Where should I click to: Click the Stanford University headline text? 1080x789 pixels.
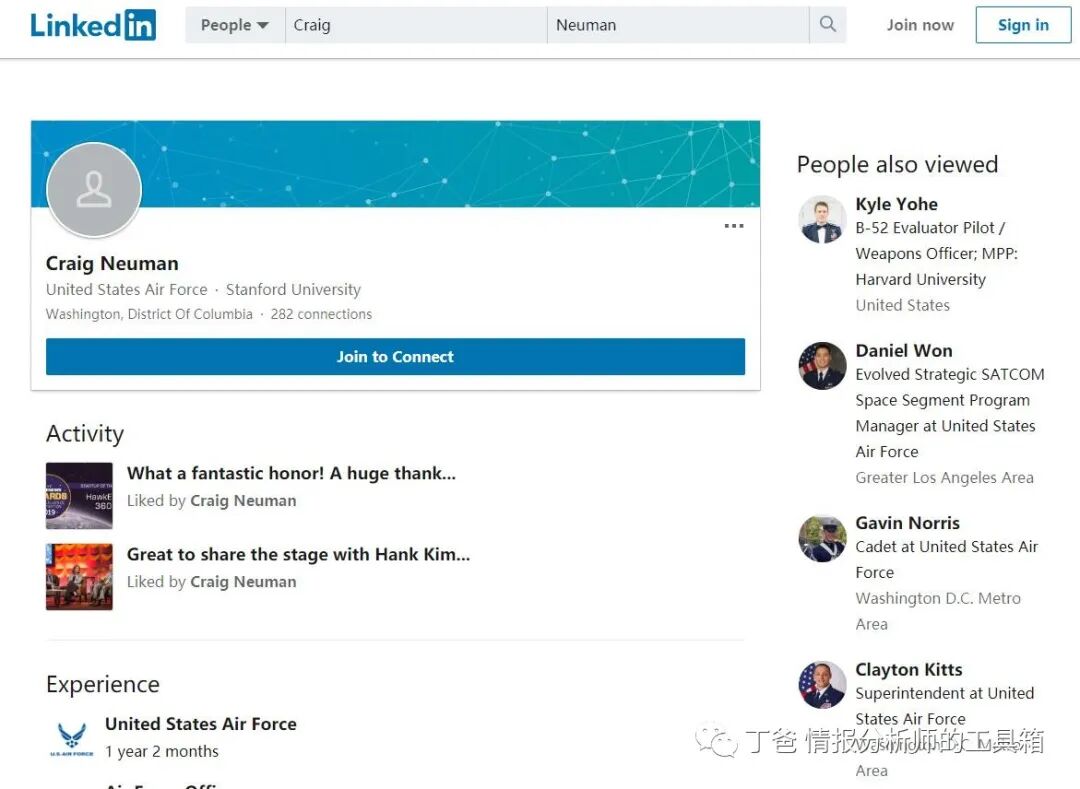[x=293, y=290]
